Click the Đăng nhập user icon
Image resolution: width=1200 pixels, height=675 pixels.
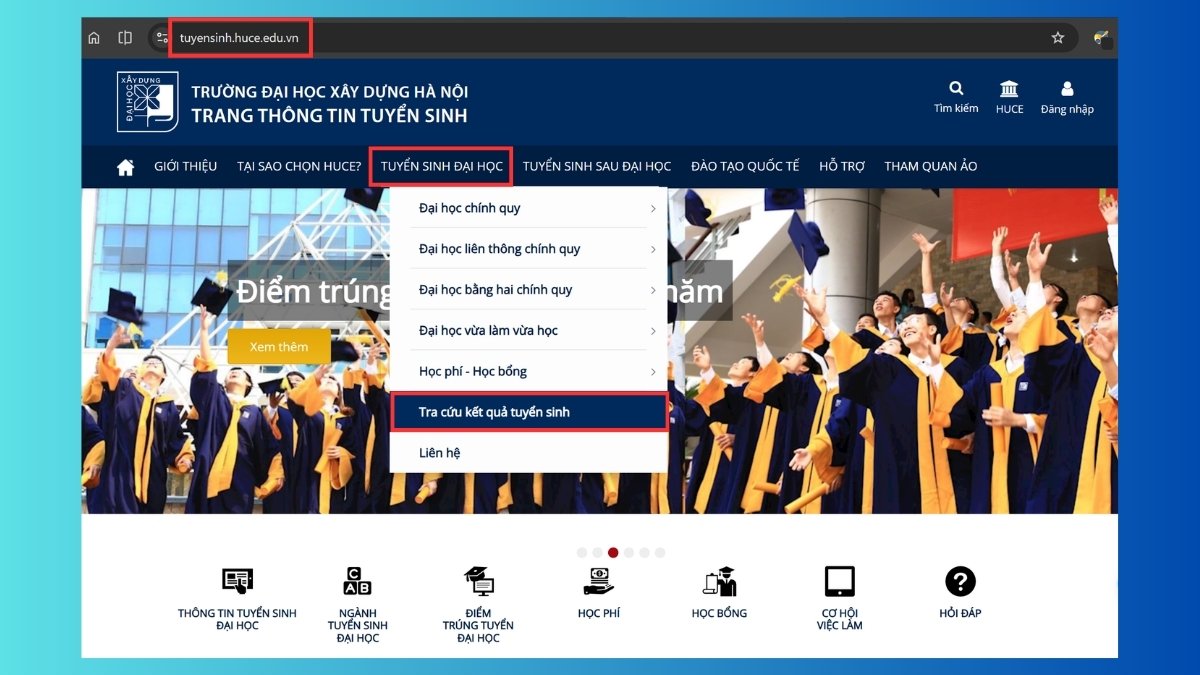tap(1067, 89)
